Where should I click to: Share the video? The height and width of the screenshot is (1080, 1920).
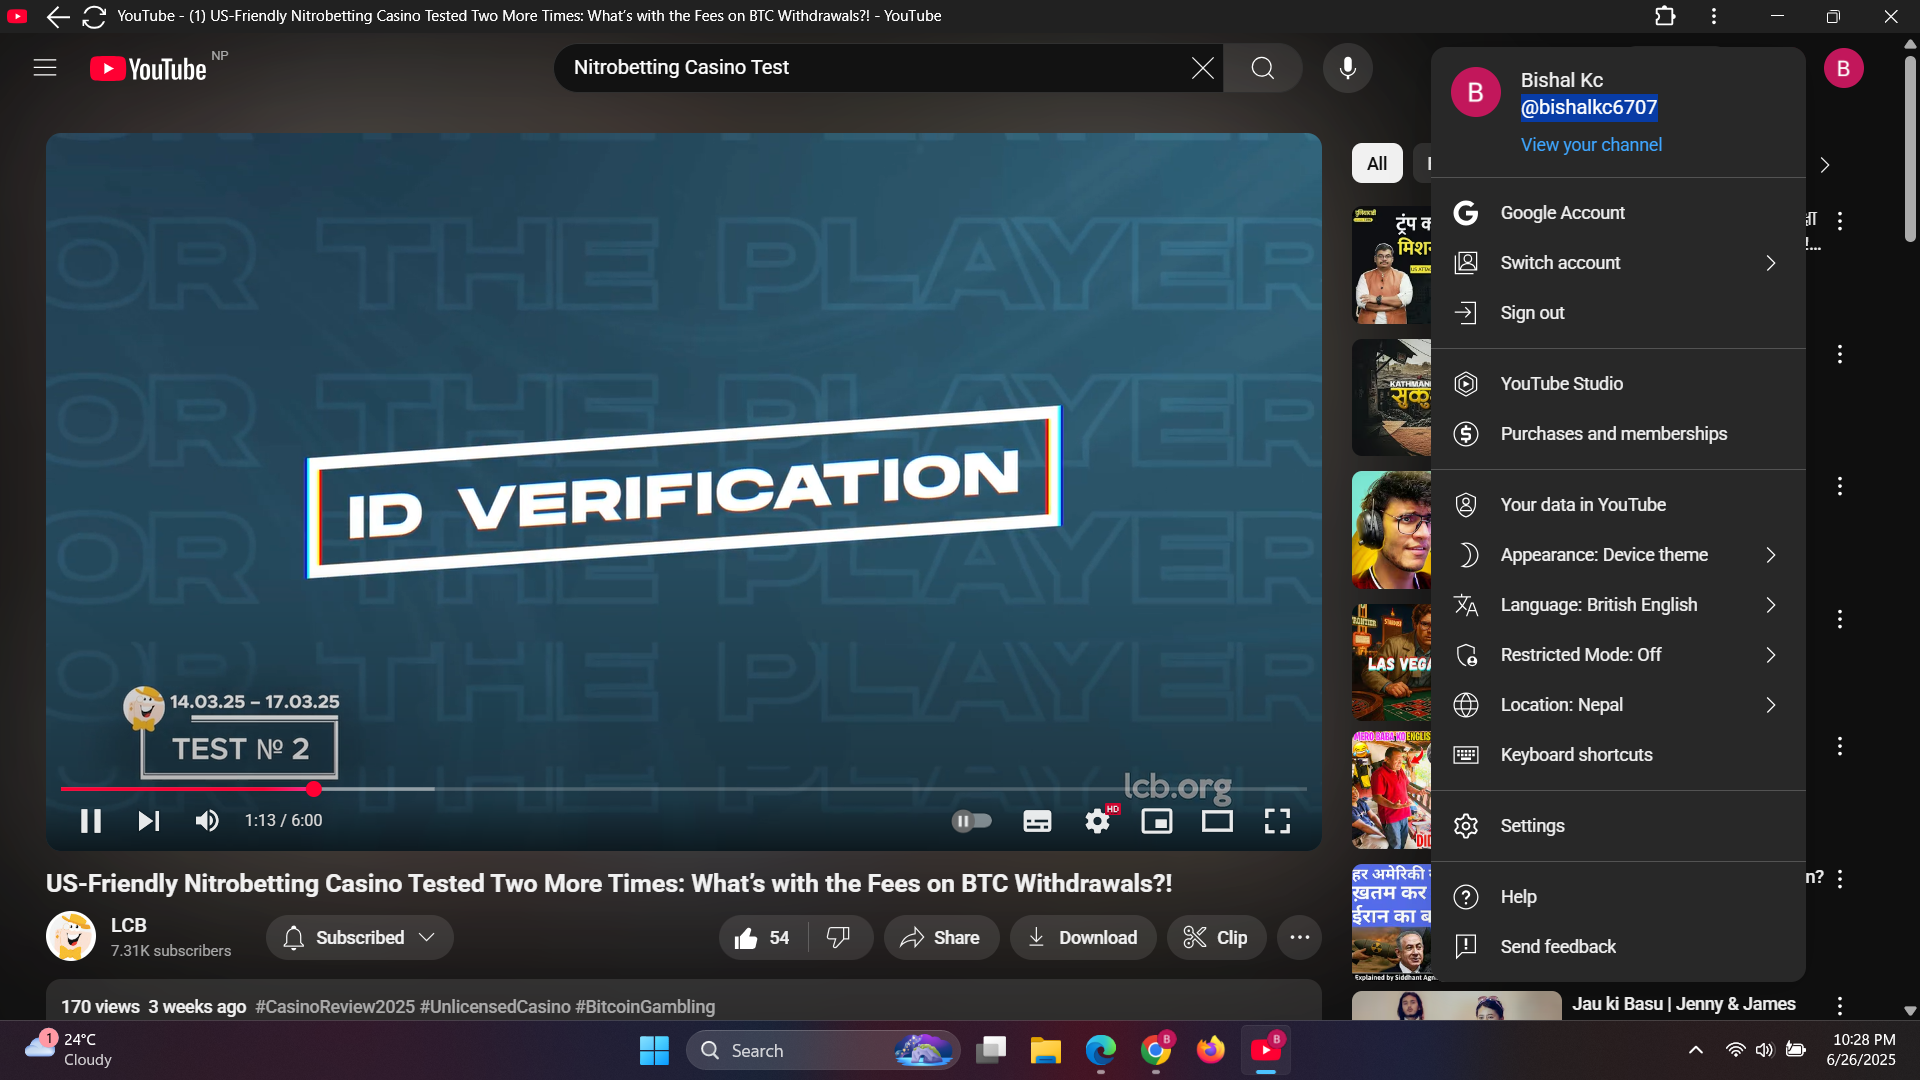[x=940, y=938]
